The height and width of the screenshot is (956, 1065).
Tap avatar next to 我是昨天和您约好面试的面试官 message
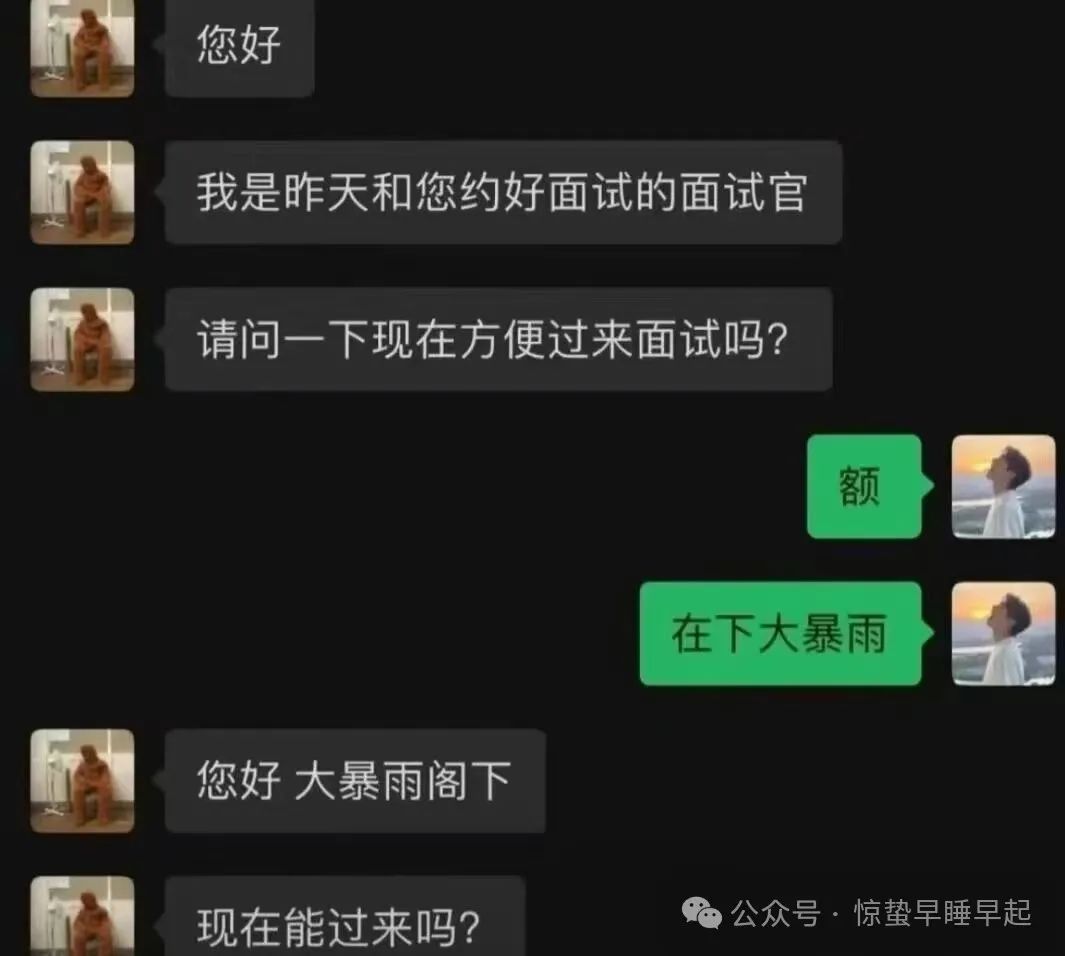(x=82, y=192)
